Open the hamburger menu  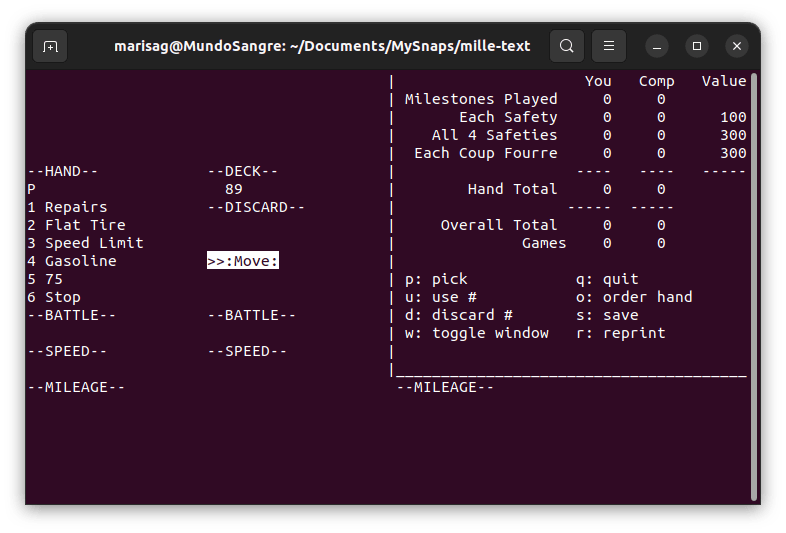[609, 46]
